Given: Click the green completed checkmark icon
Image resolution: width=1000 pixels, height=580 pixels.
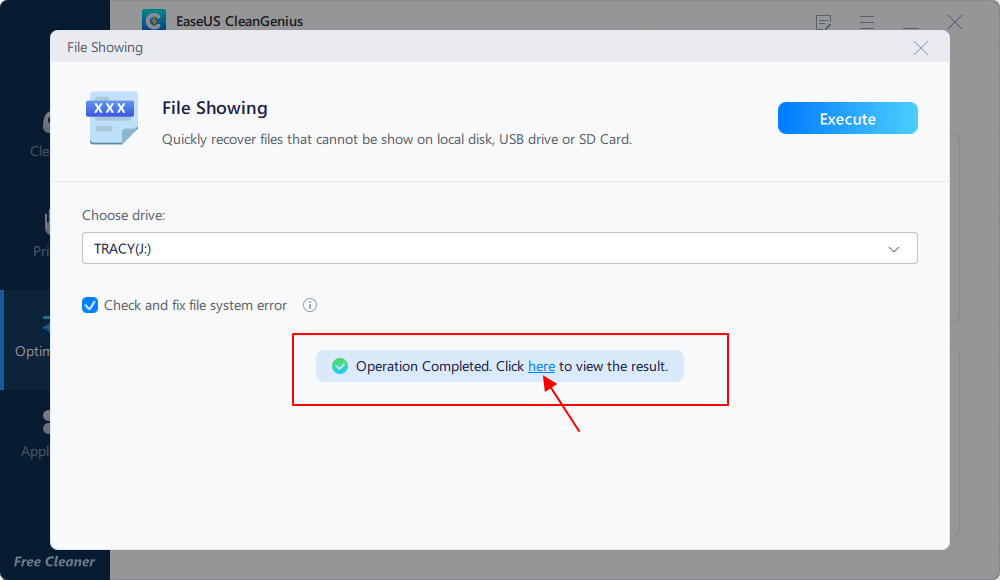Looking at the screenshot, I should (340, 366).
